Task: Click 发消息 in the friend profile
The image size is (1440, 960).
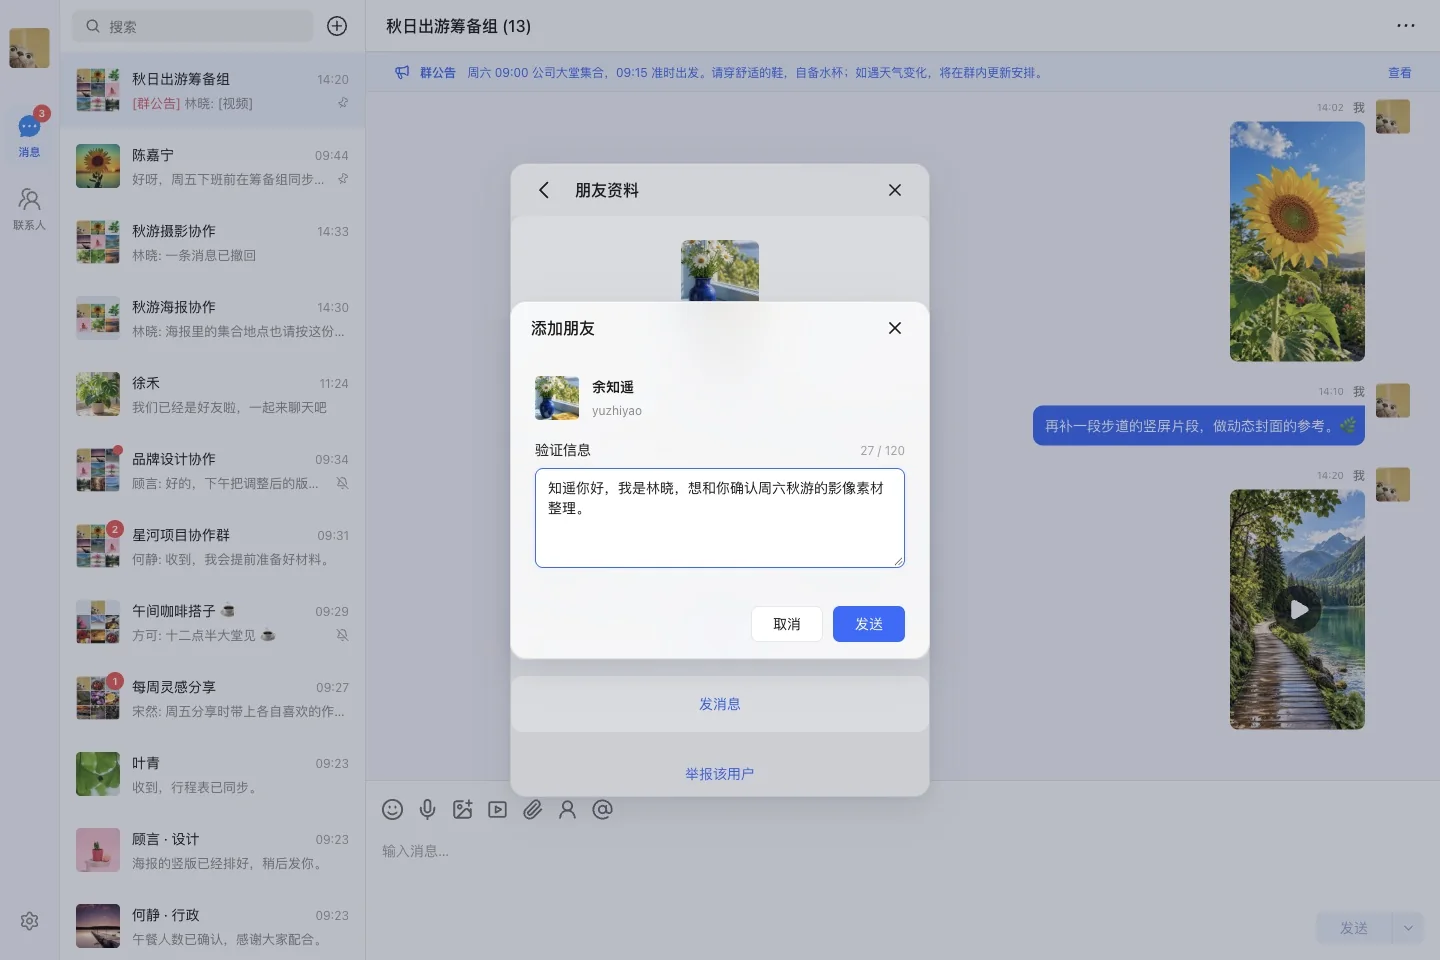Action: (720, 704)
